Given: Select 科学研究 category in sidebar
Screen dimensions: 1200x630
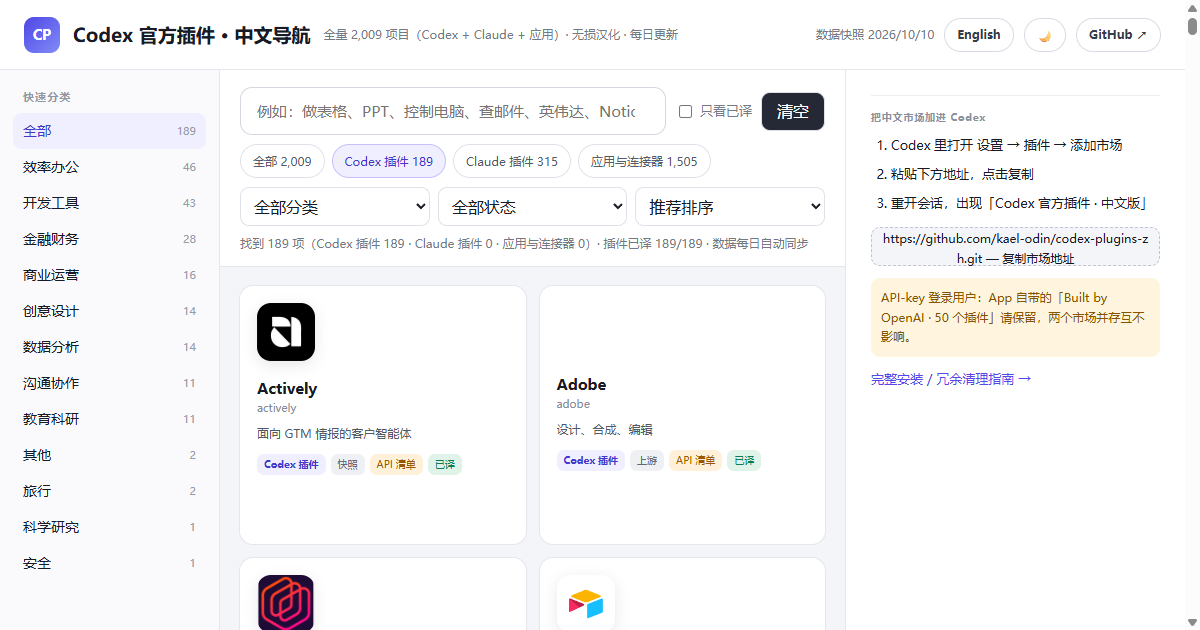Looking at the screenshot, I should (109, 527).
